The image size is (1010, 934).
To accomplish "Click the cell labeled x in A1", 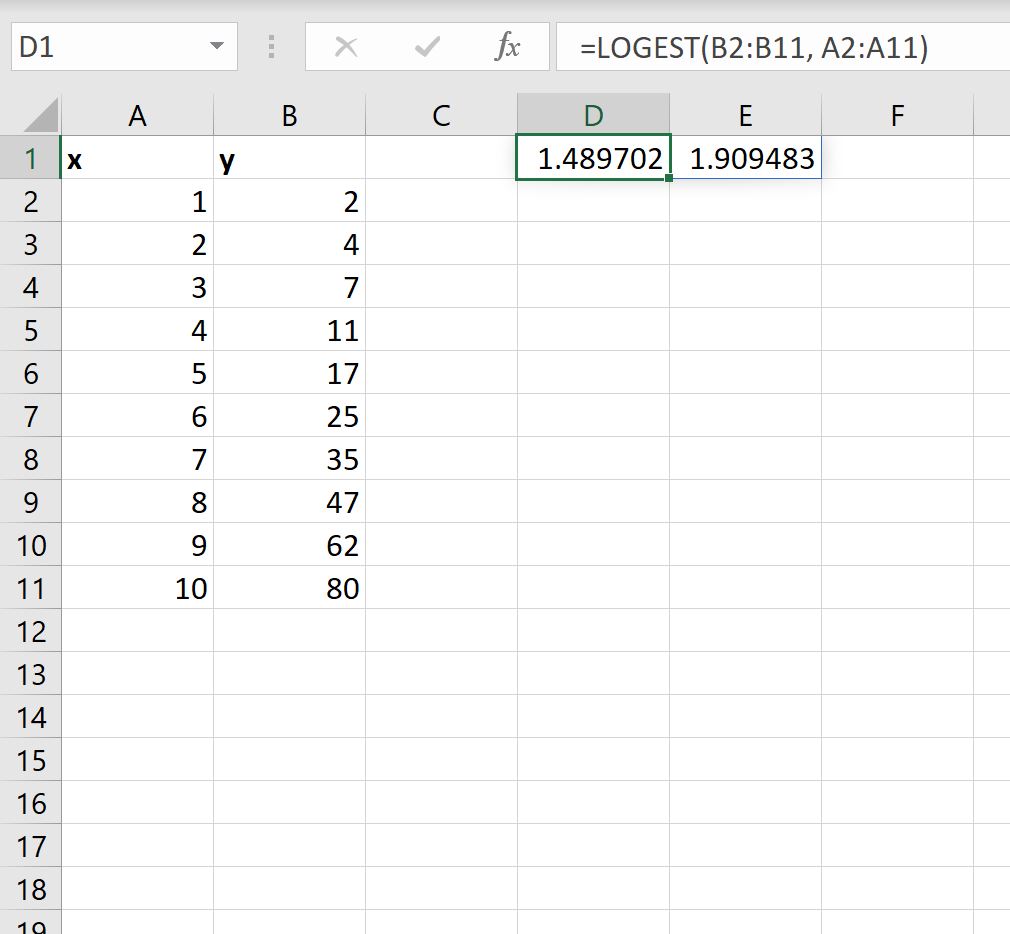I will tap(137, 158).
